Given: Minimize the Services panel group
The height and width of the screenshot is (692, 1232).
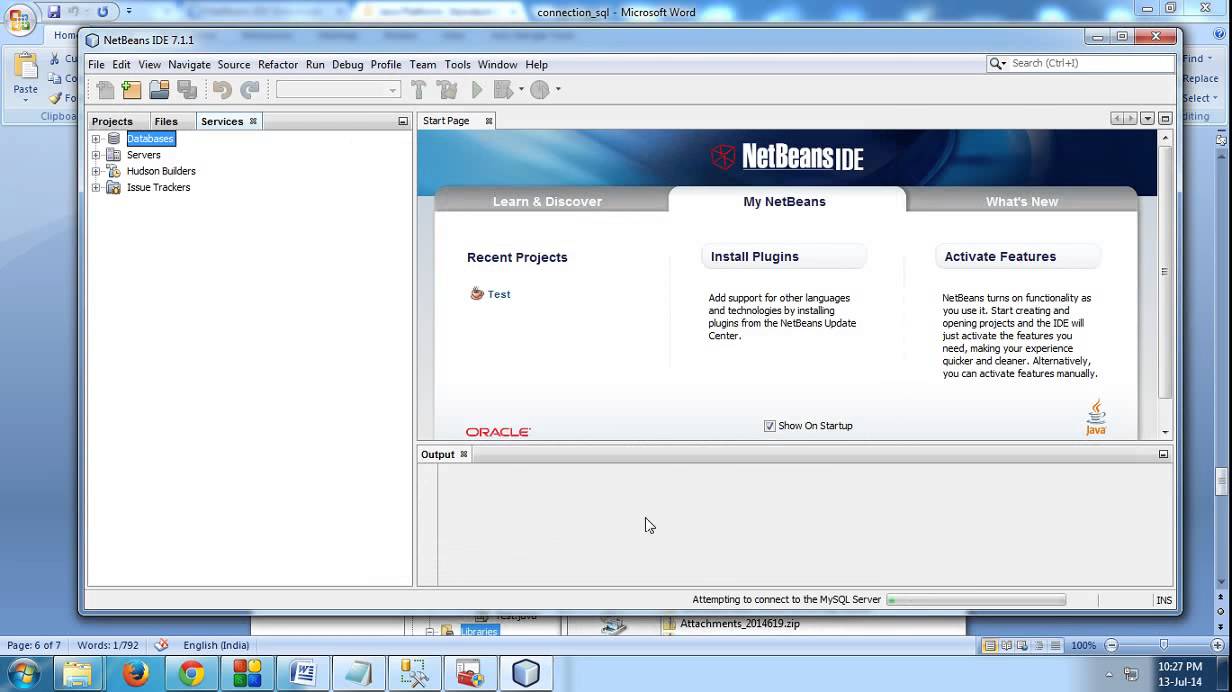Looking at the screenshot, I should coord(403,121).
